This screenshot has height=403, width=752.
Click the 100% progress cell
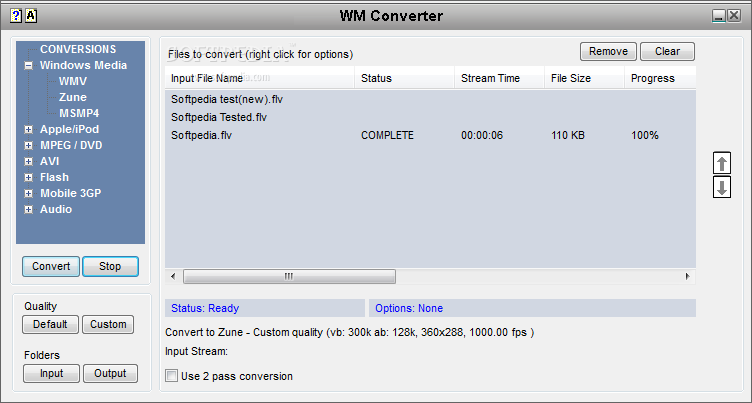(645, 135)
